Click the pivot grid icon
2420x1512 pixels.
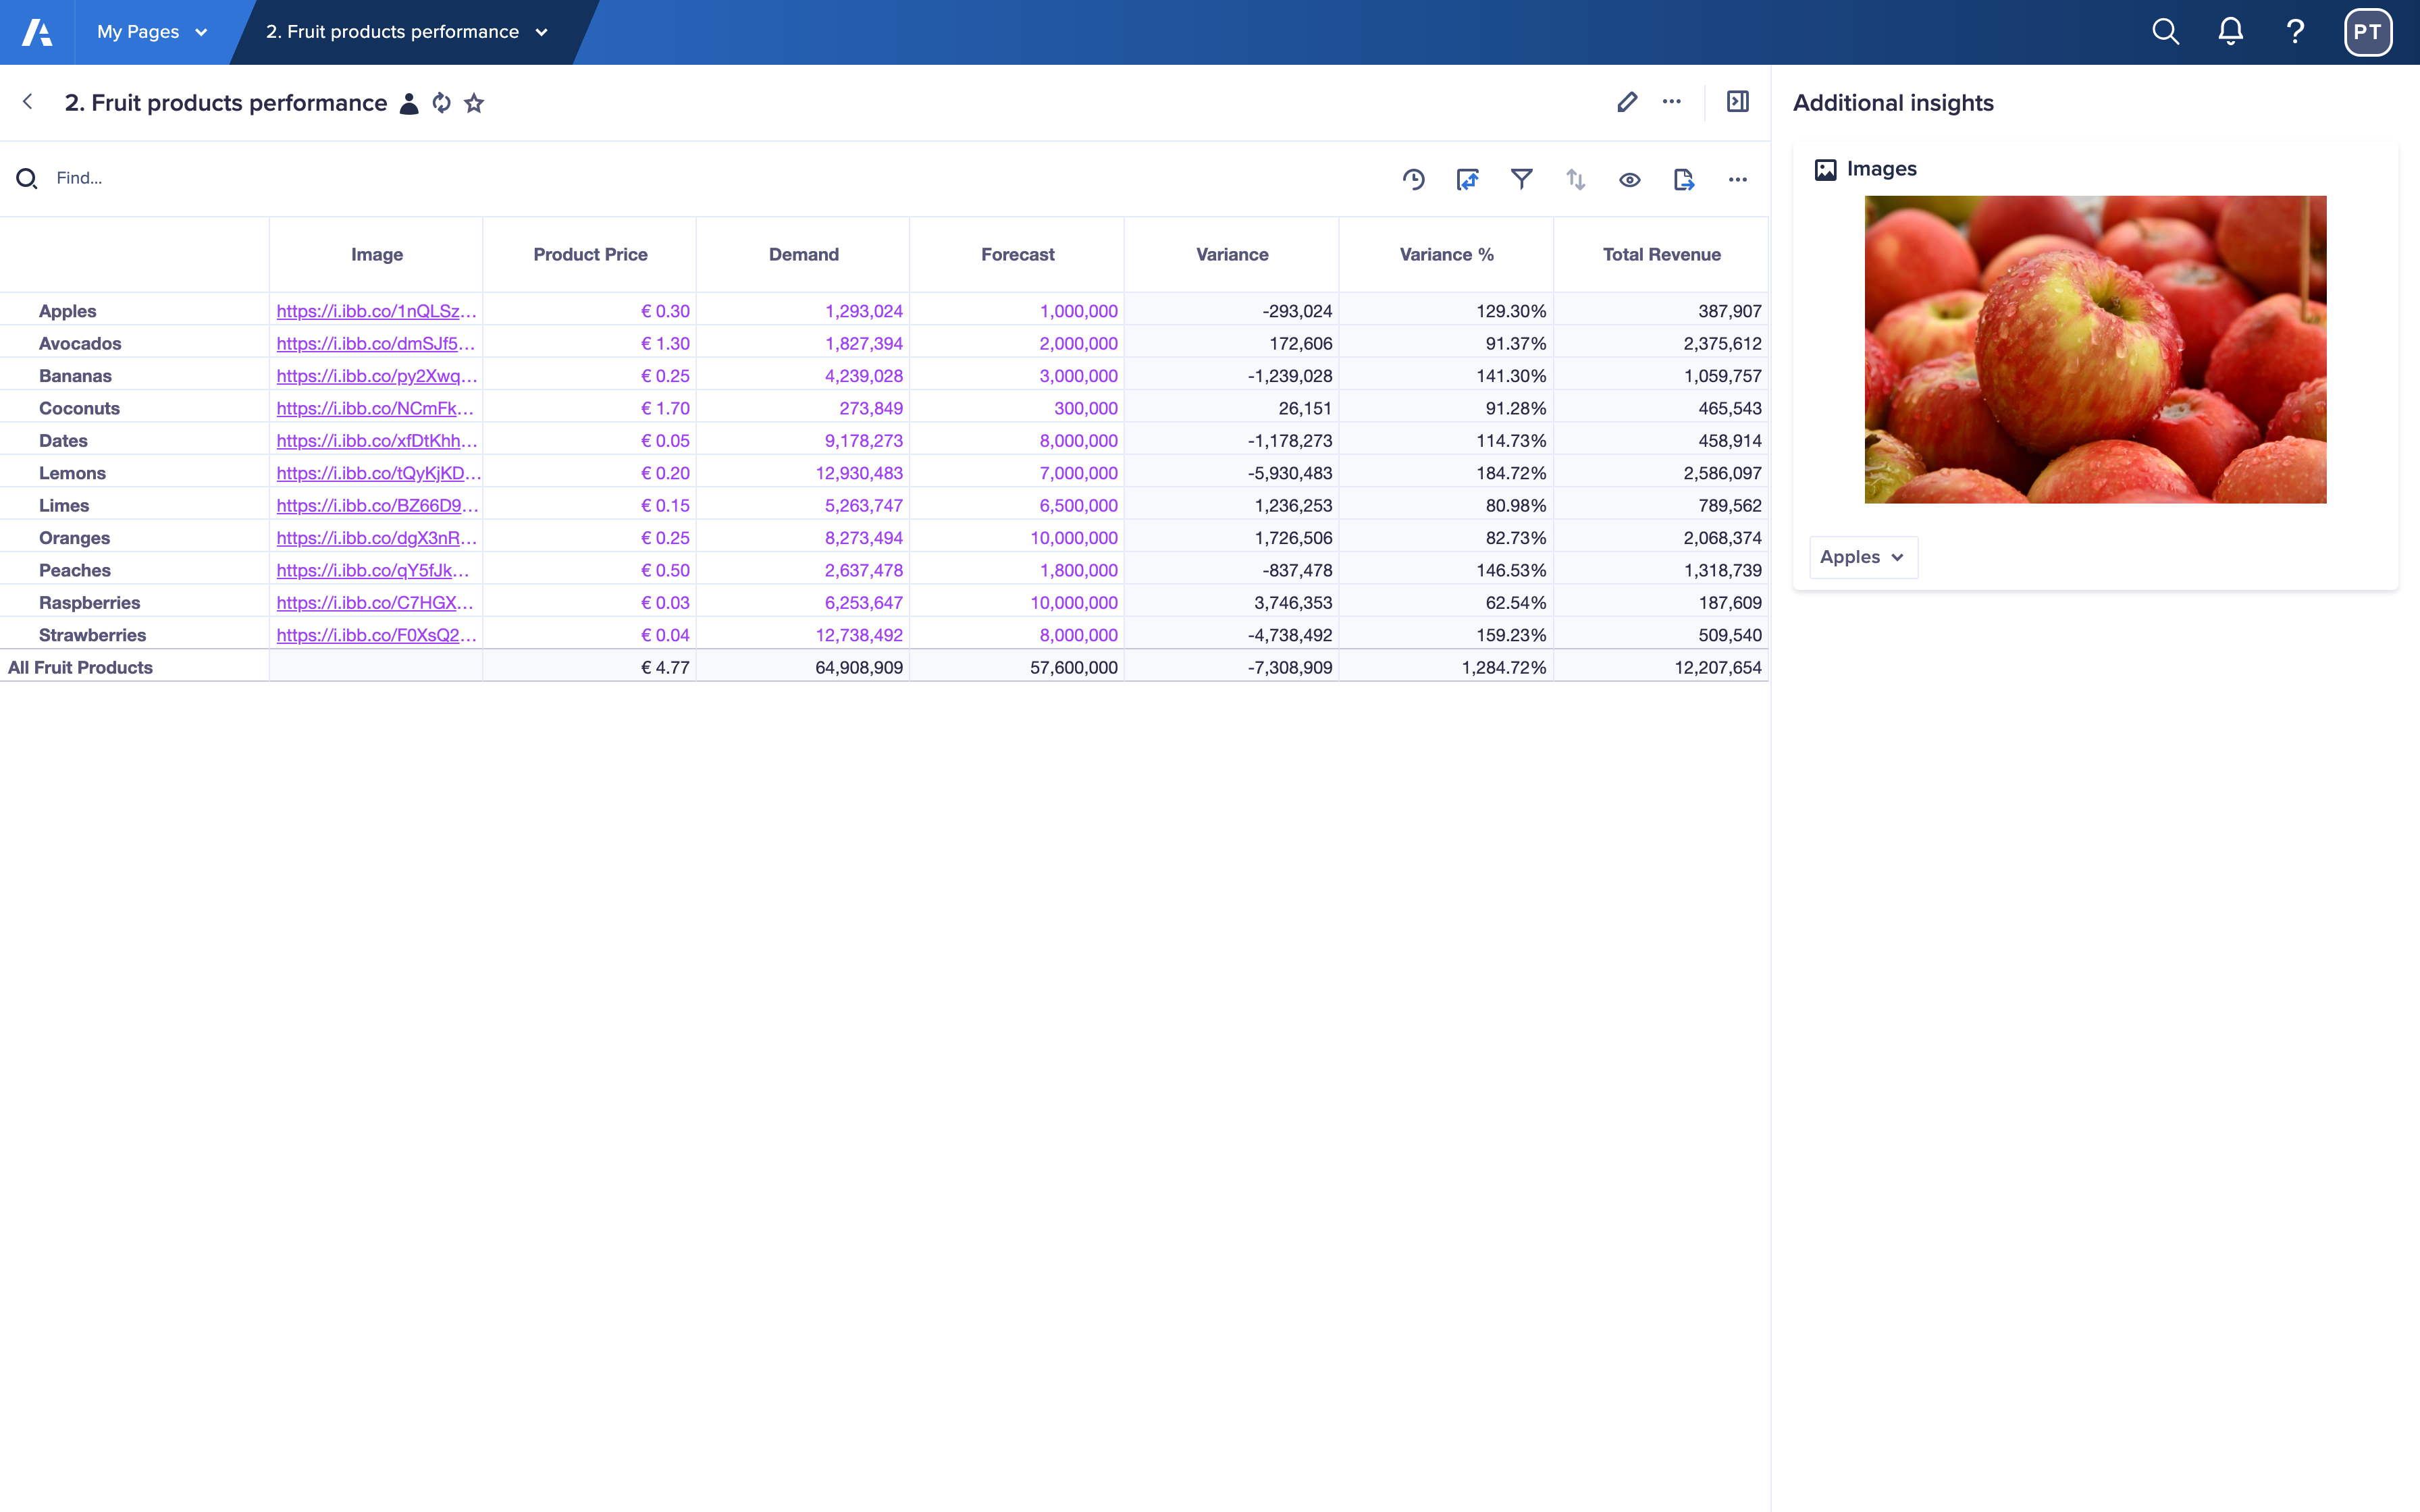tap(1467, 180)
